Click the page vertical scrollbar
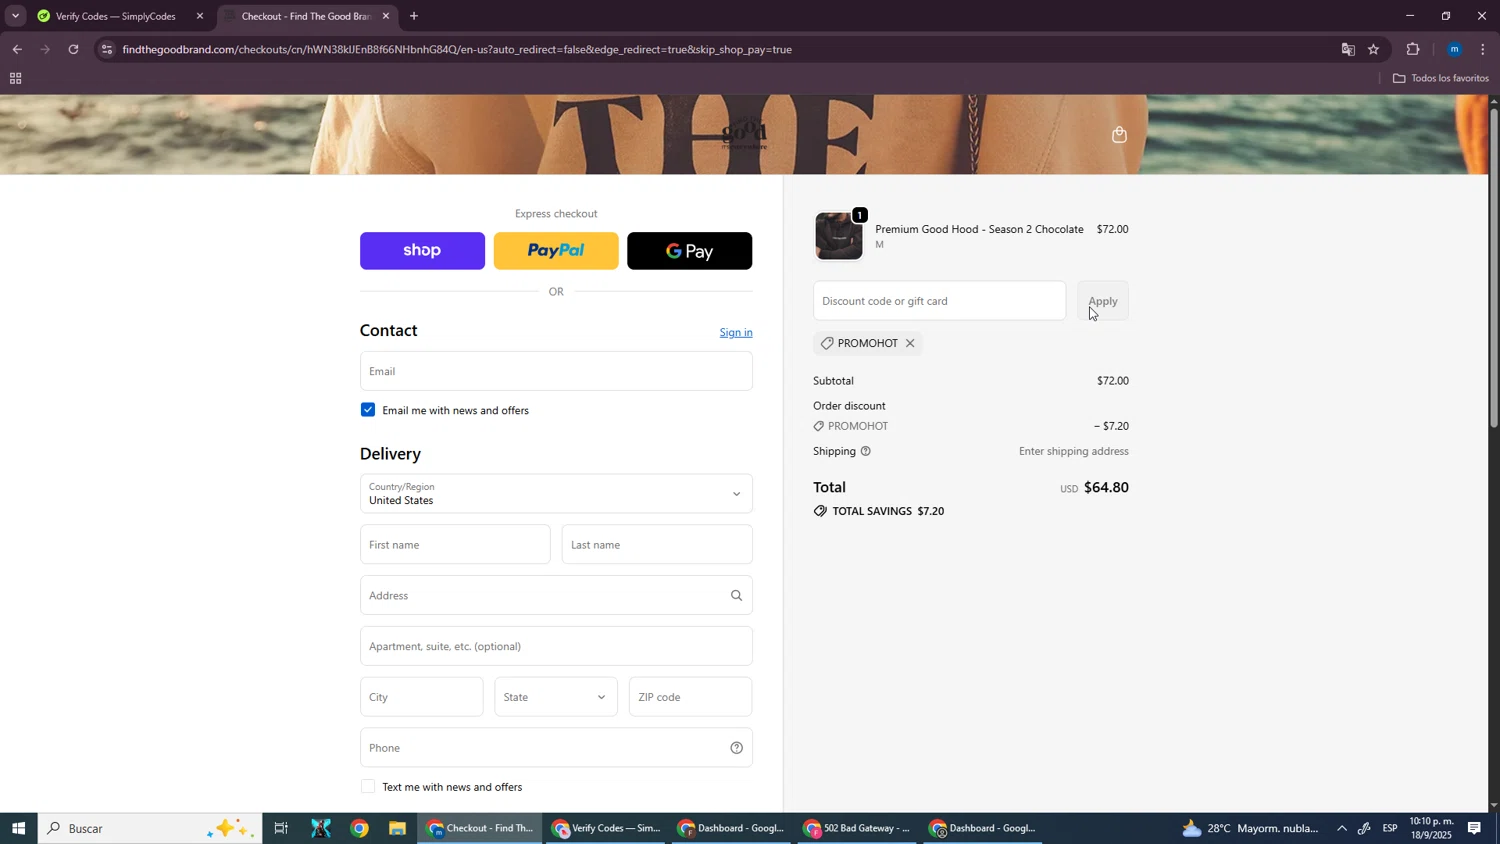The image size is (1500, 844). pyautogui.click(x=1494, y=270)
